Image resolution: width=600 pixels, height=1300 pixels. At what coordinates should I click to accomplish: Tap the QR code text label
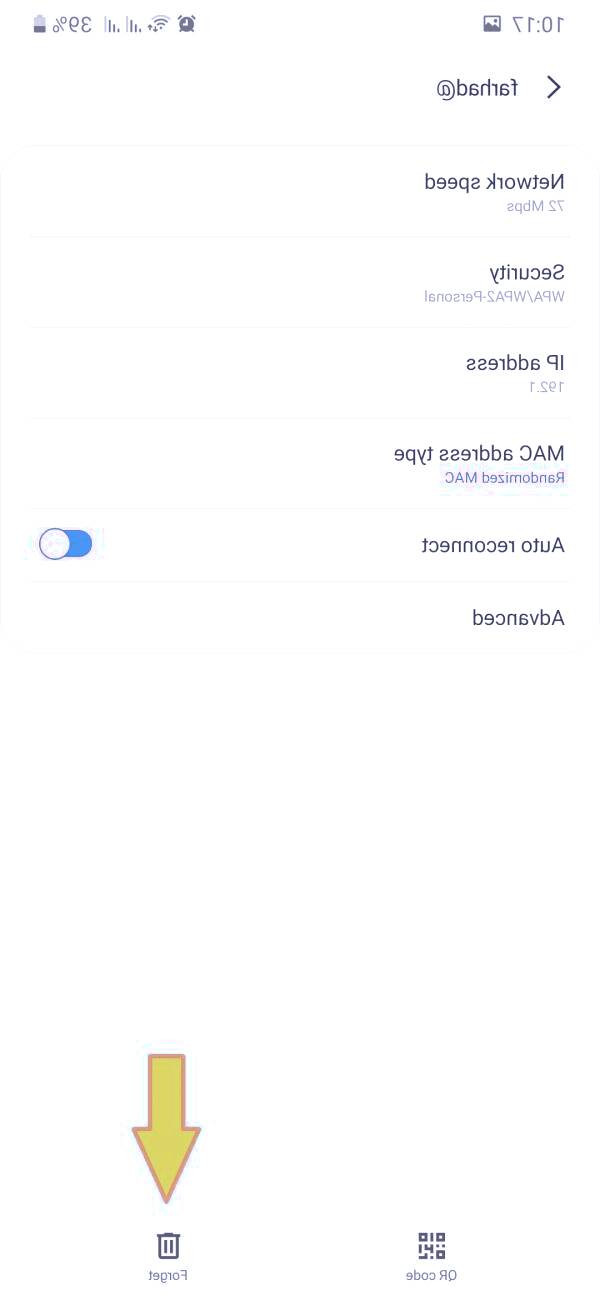(x=431, y=1275)
